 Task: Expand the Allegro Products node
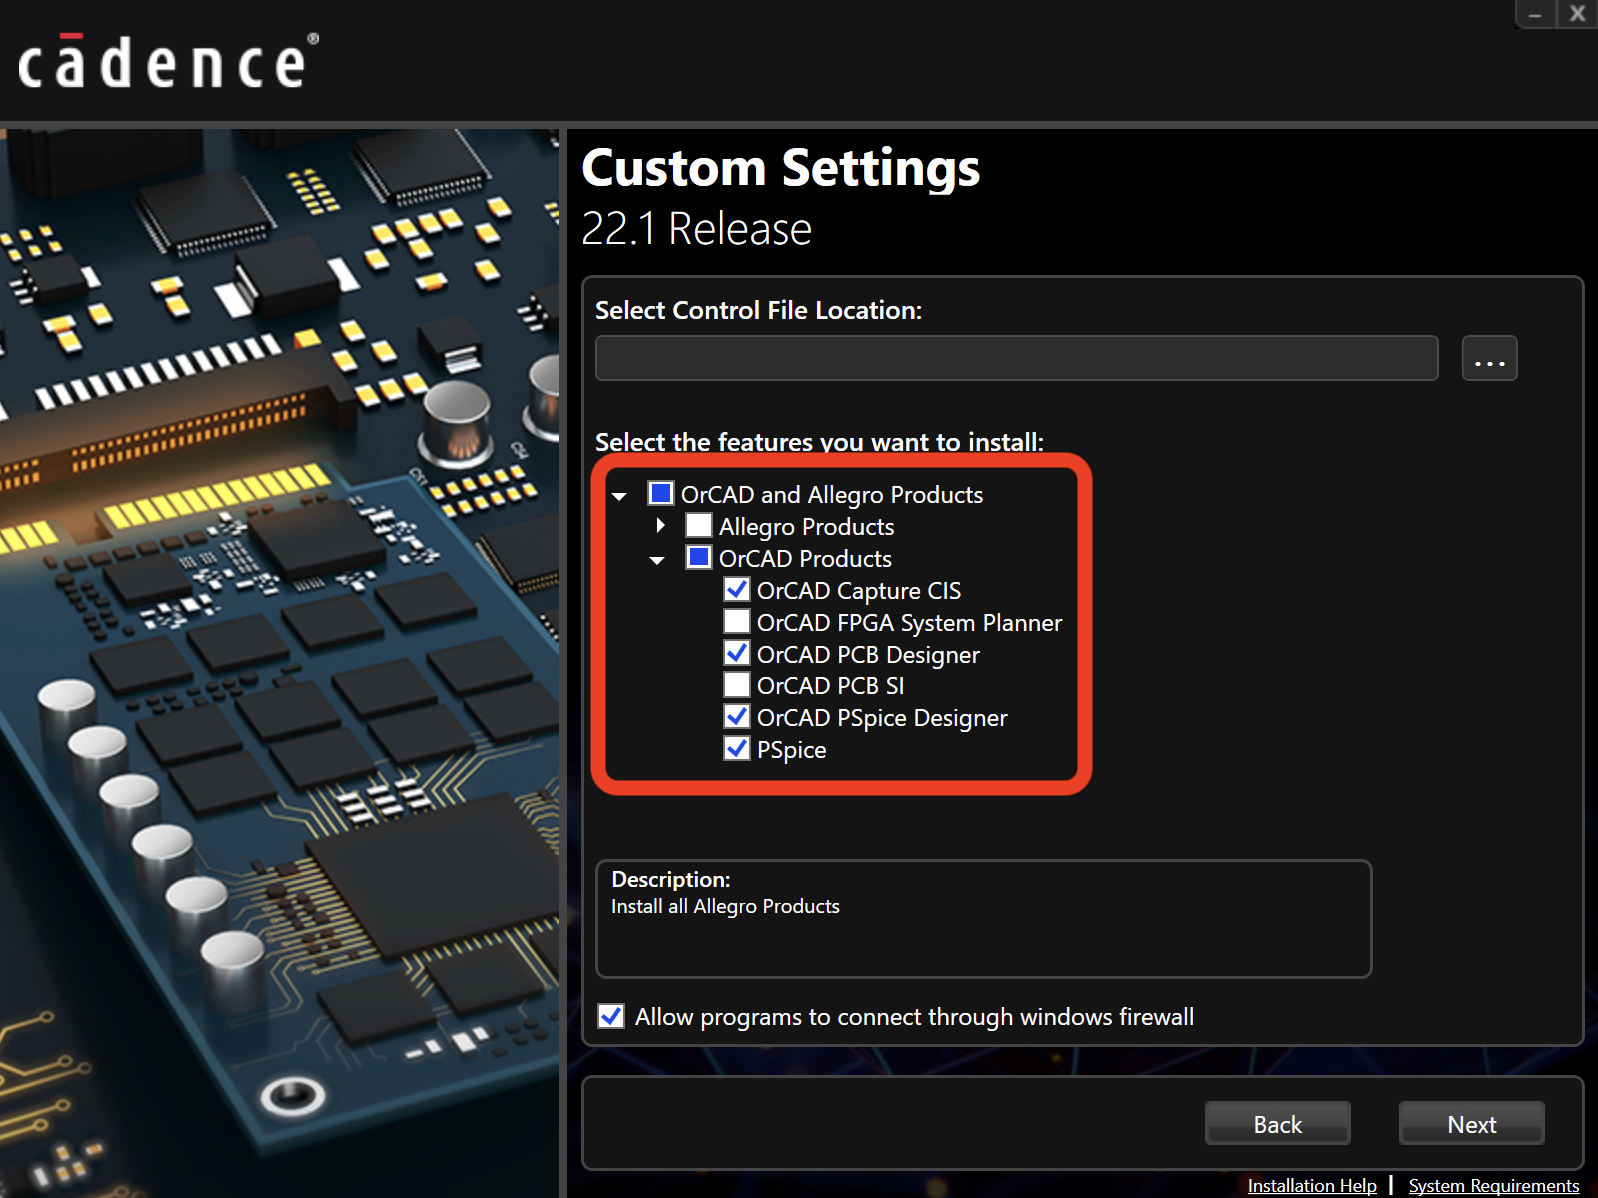[660, 526]
